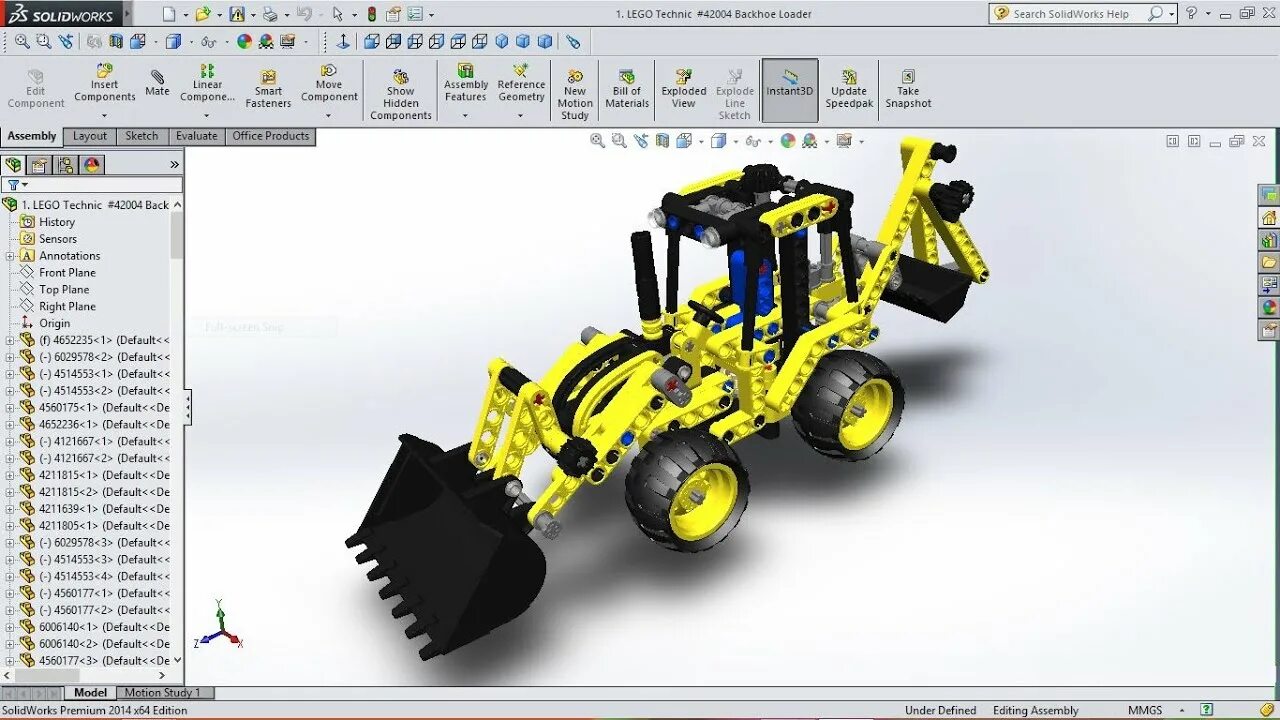Open the Options icon in the top toolbar

click(x=415, y=14)
